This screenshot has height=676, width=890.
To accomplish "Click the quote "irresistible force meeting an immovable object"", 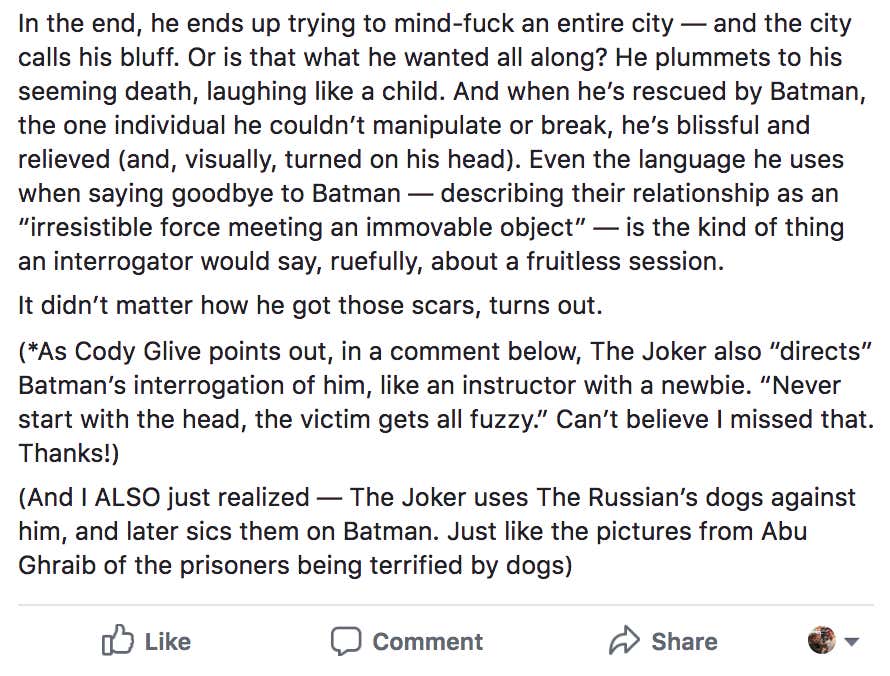I will [x=300, y=227].
